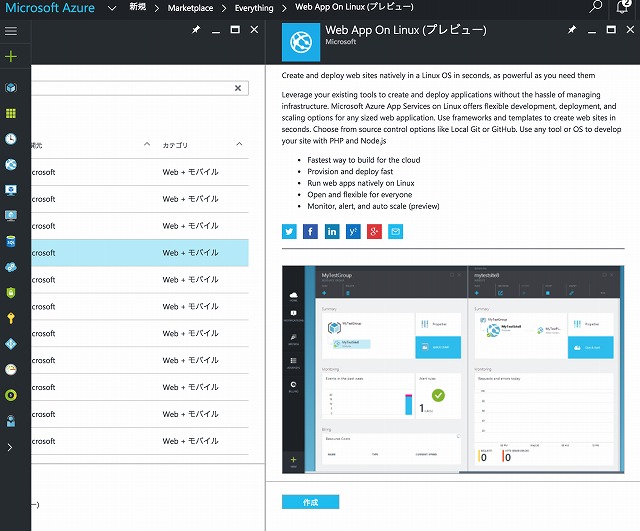Open the Recent clock icon in sidebar

click(x=11, y=139)
